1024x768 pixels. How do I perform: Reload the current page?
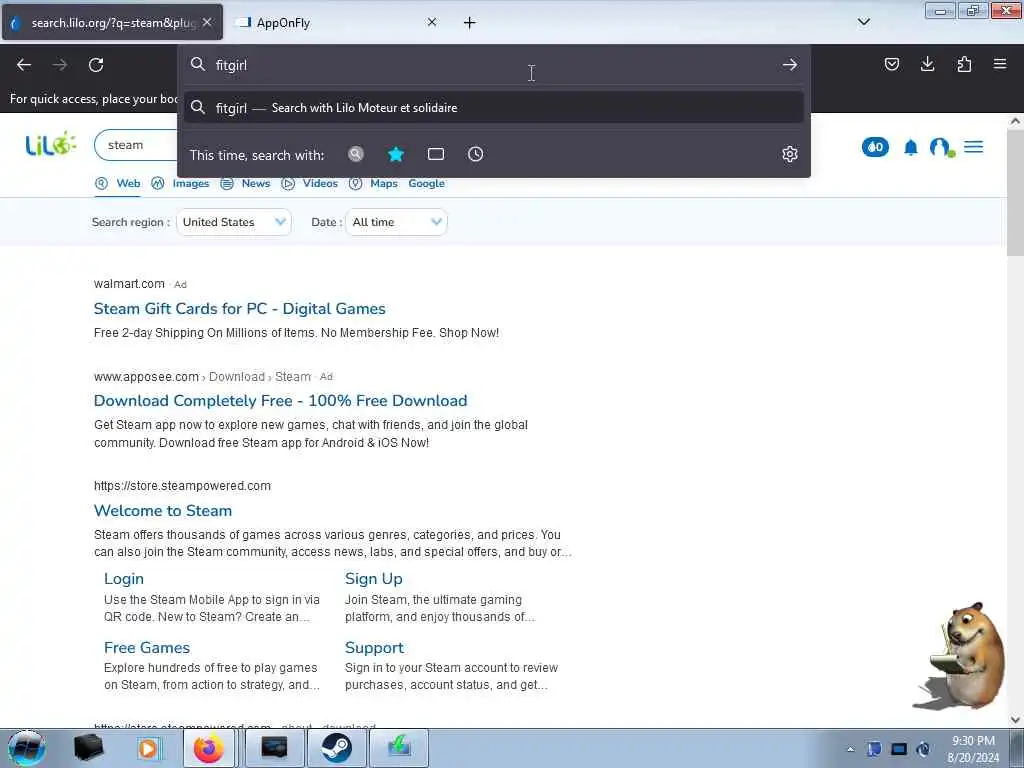[96, 65]
